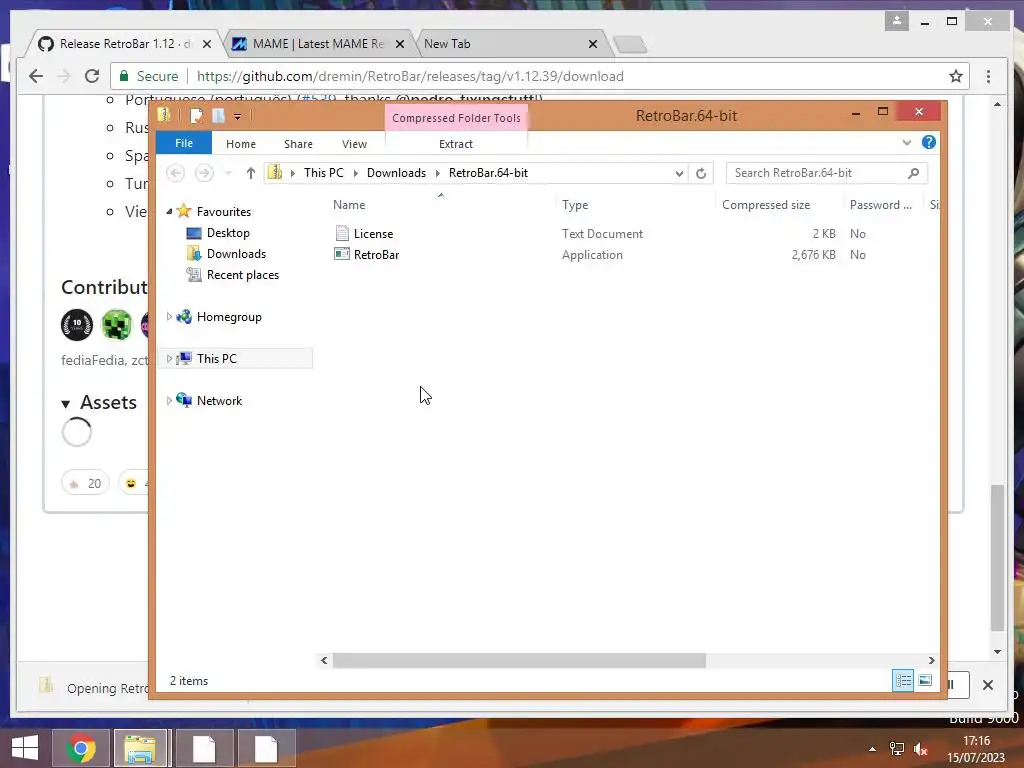Open address bar previous locations dropdown
The image size is (1024, 768).
click(679, 173)
